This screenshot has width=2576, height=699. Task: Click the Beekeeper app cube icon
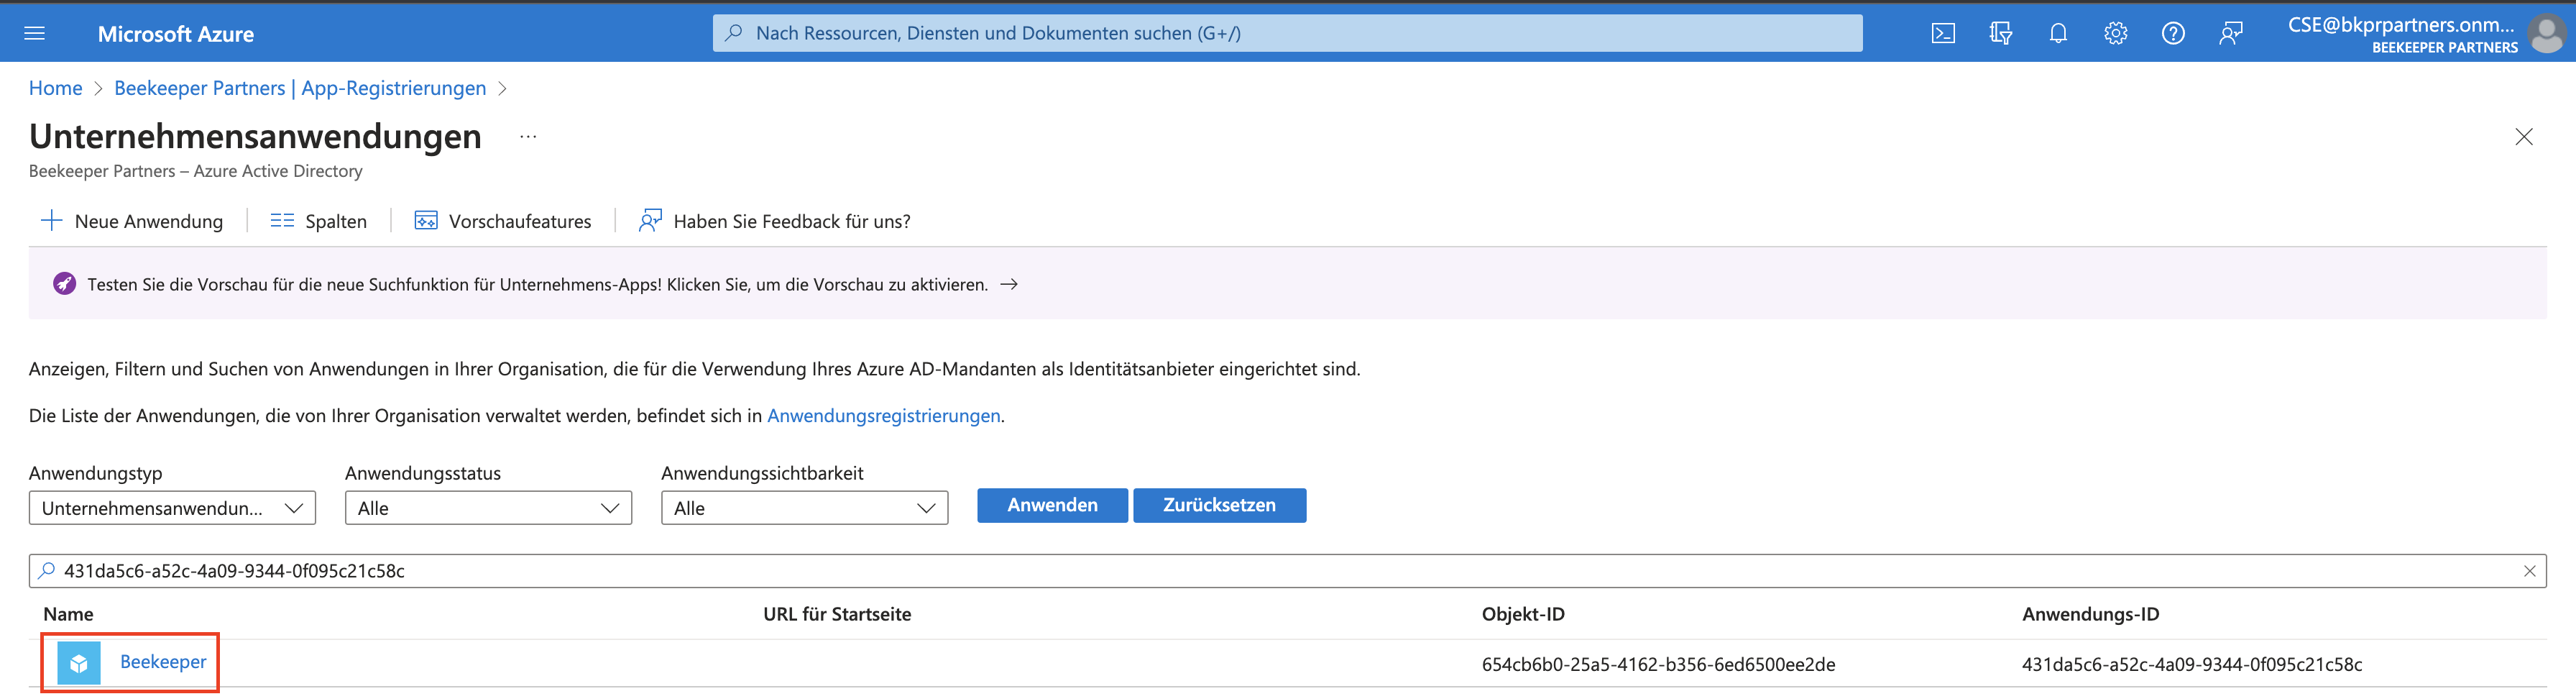[79, 663]
